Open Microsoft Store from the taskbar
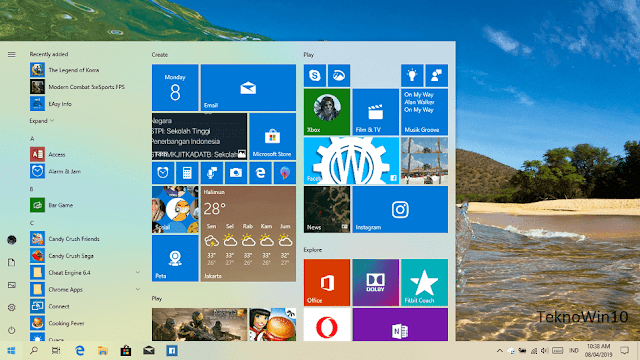This screenshot has width=640, height=360. (126, 351)
